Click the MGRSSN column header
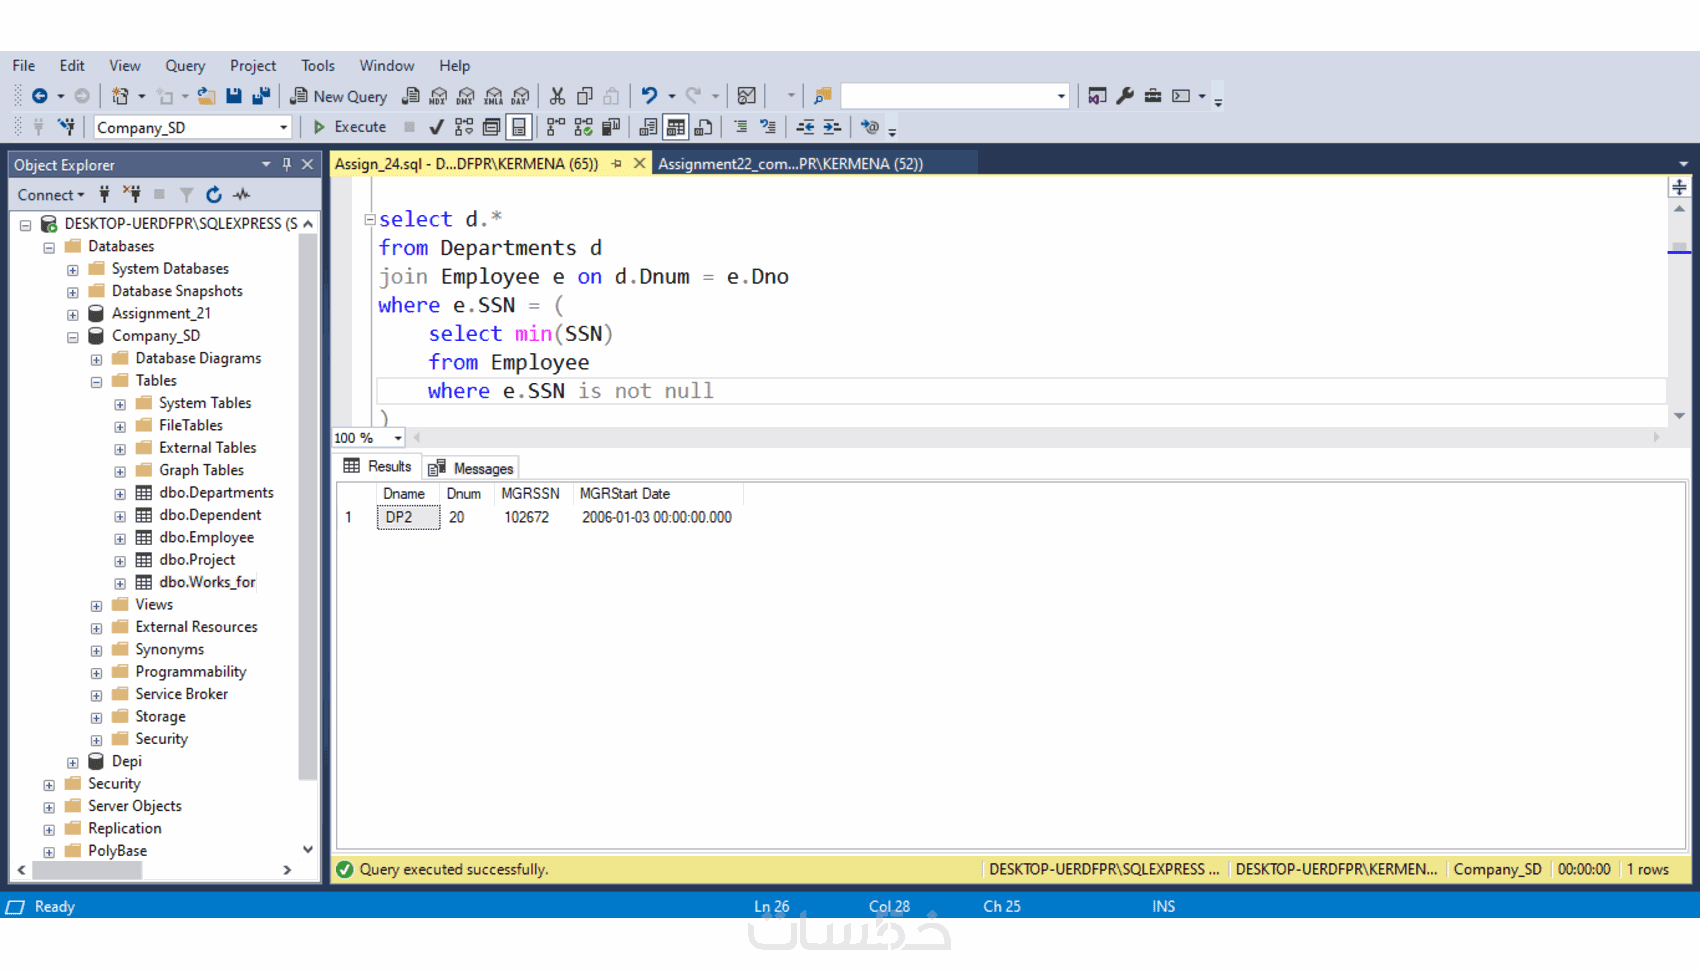Image resolution: width=1700 pixels, height=970 pixels. pos(530,494)
